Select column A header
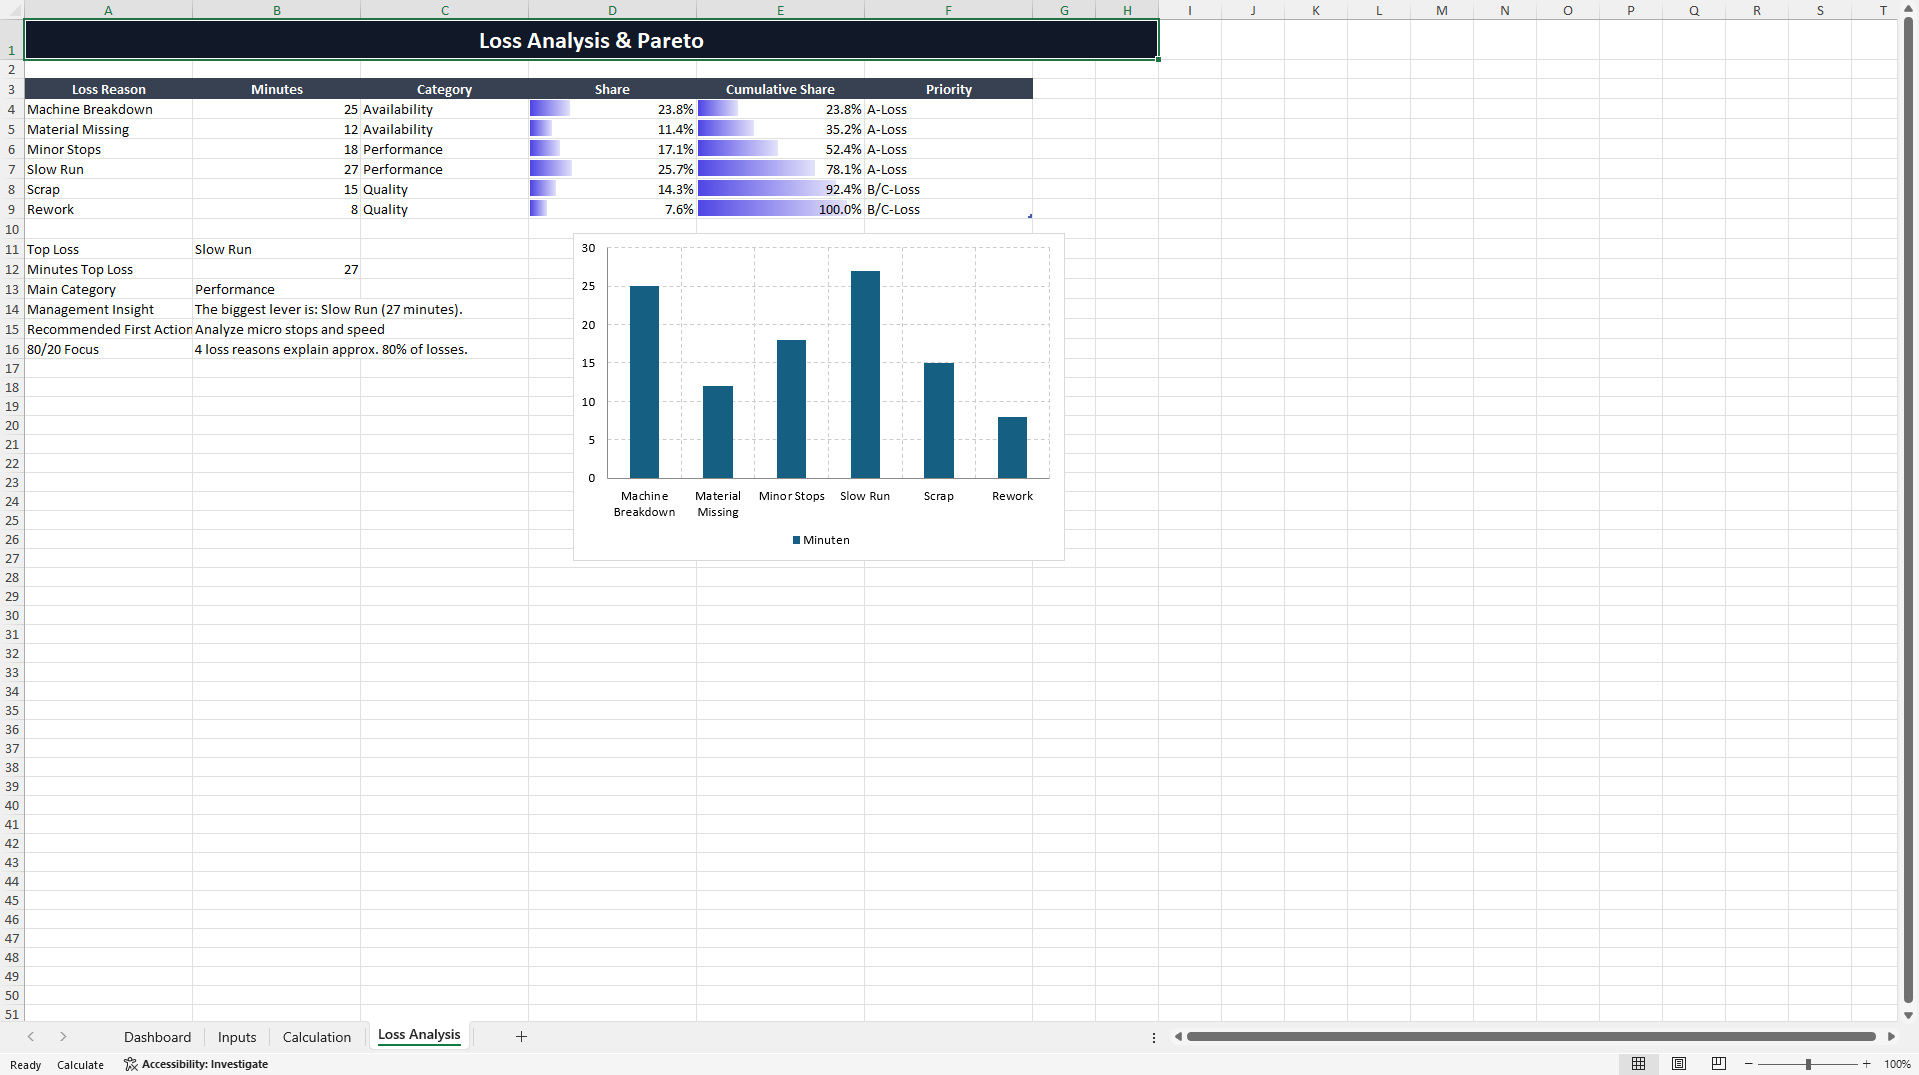This screenshot has width=1919, height=1075. click(108, 10)
